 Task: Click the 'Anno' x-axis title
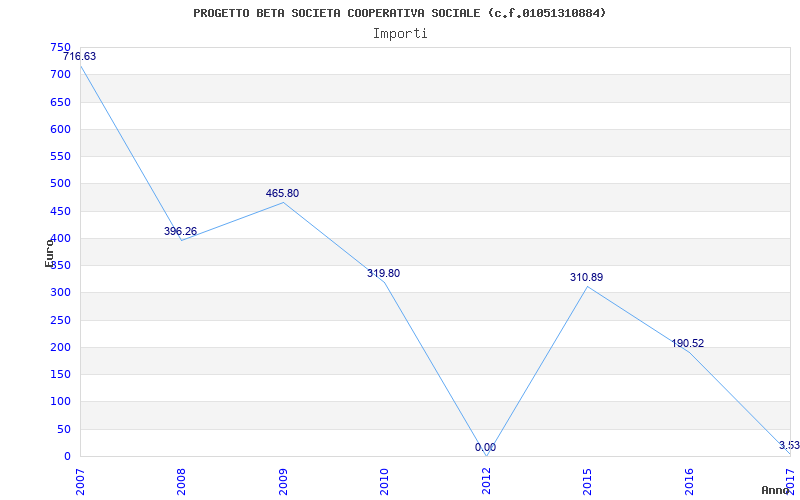[x=776, y=490]
